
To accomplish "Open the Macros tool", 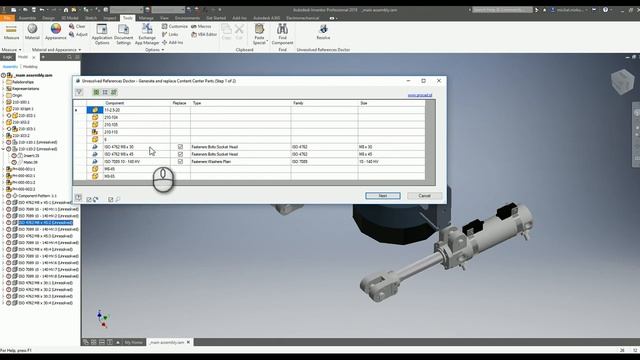I will (201, 26).
